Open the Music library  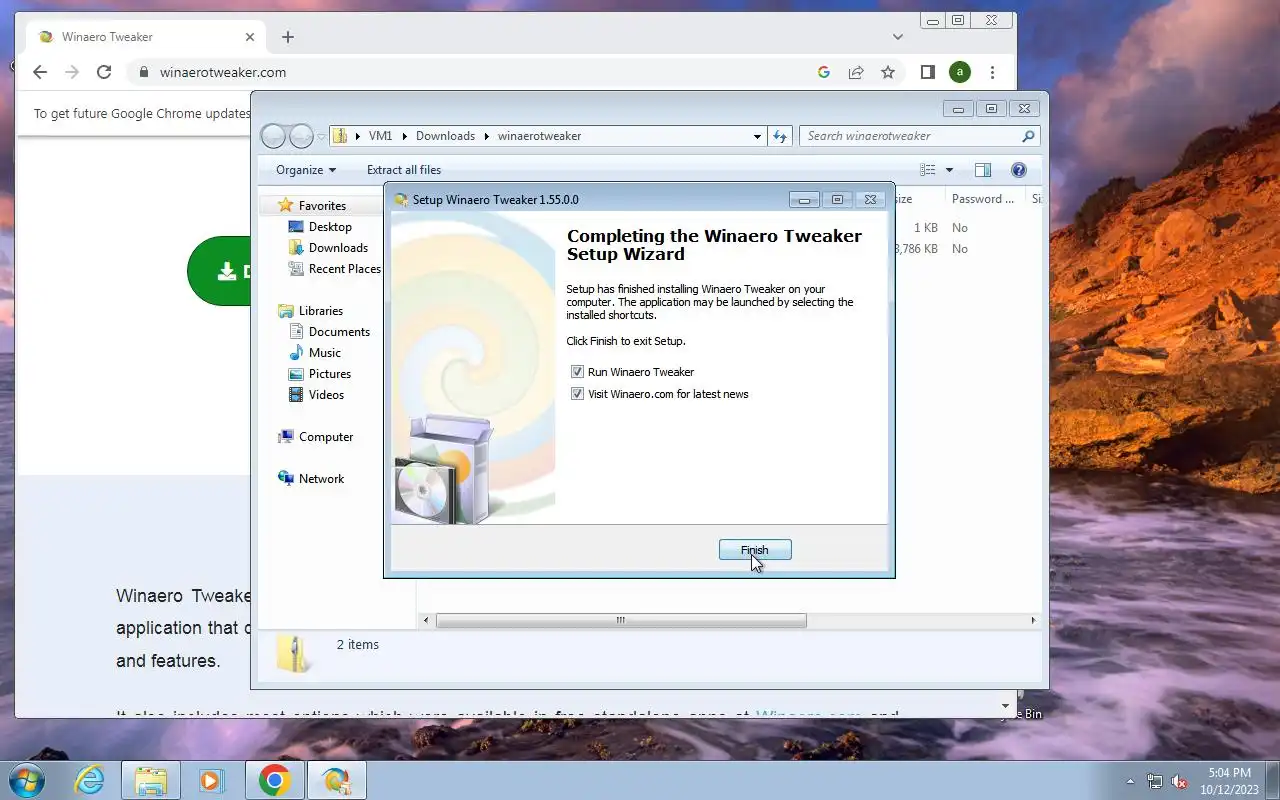324,353
